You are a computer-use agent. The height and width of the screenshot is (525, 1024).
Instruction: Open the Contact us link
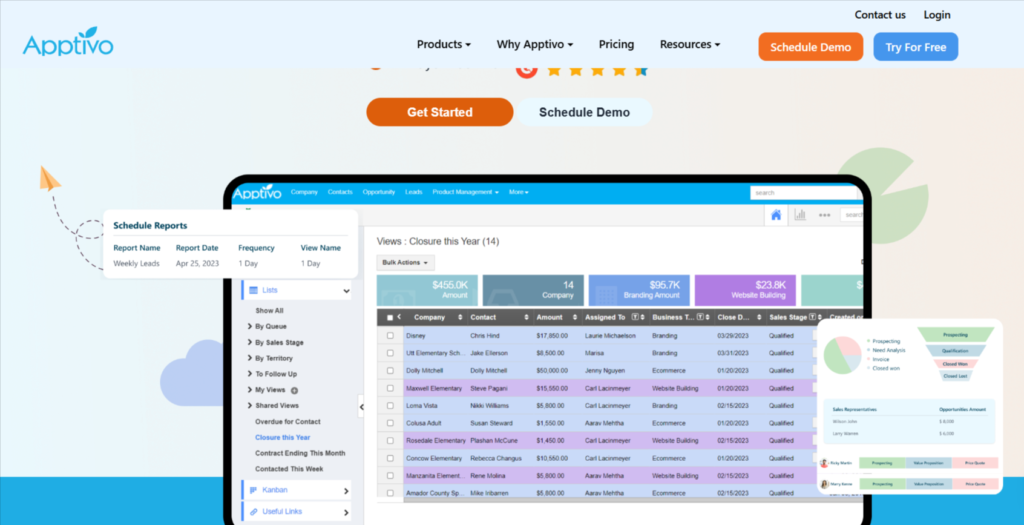[x=880, y=15]
